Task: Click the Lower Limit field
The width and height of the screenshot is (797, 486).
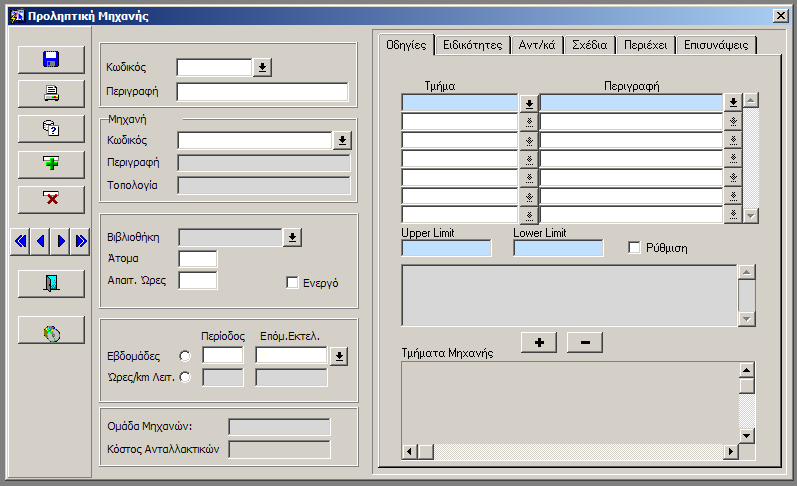Action: (558, 248)
